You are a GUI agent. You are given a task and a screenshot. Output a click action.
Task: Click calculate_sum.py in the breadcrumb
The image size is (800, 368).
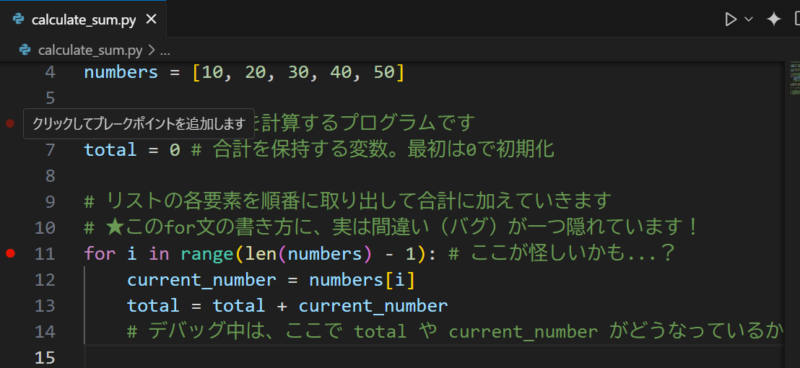click(x=90, y=50)
